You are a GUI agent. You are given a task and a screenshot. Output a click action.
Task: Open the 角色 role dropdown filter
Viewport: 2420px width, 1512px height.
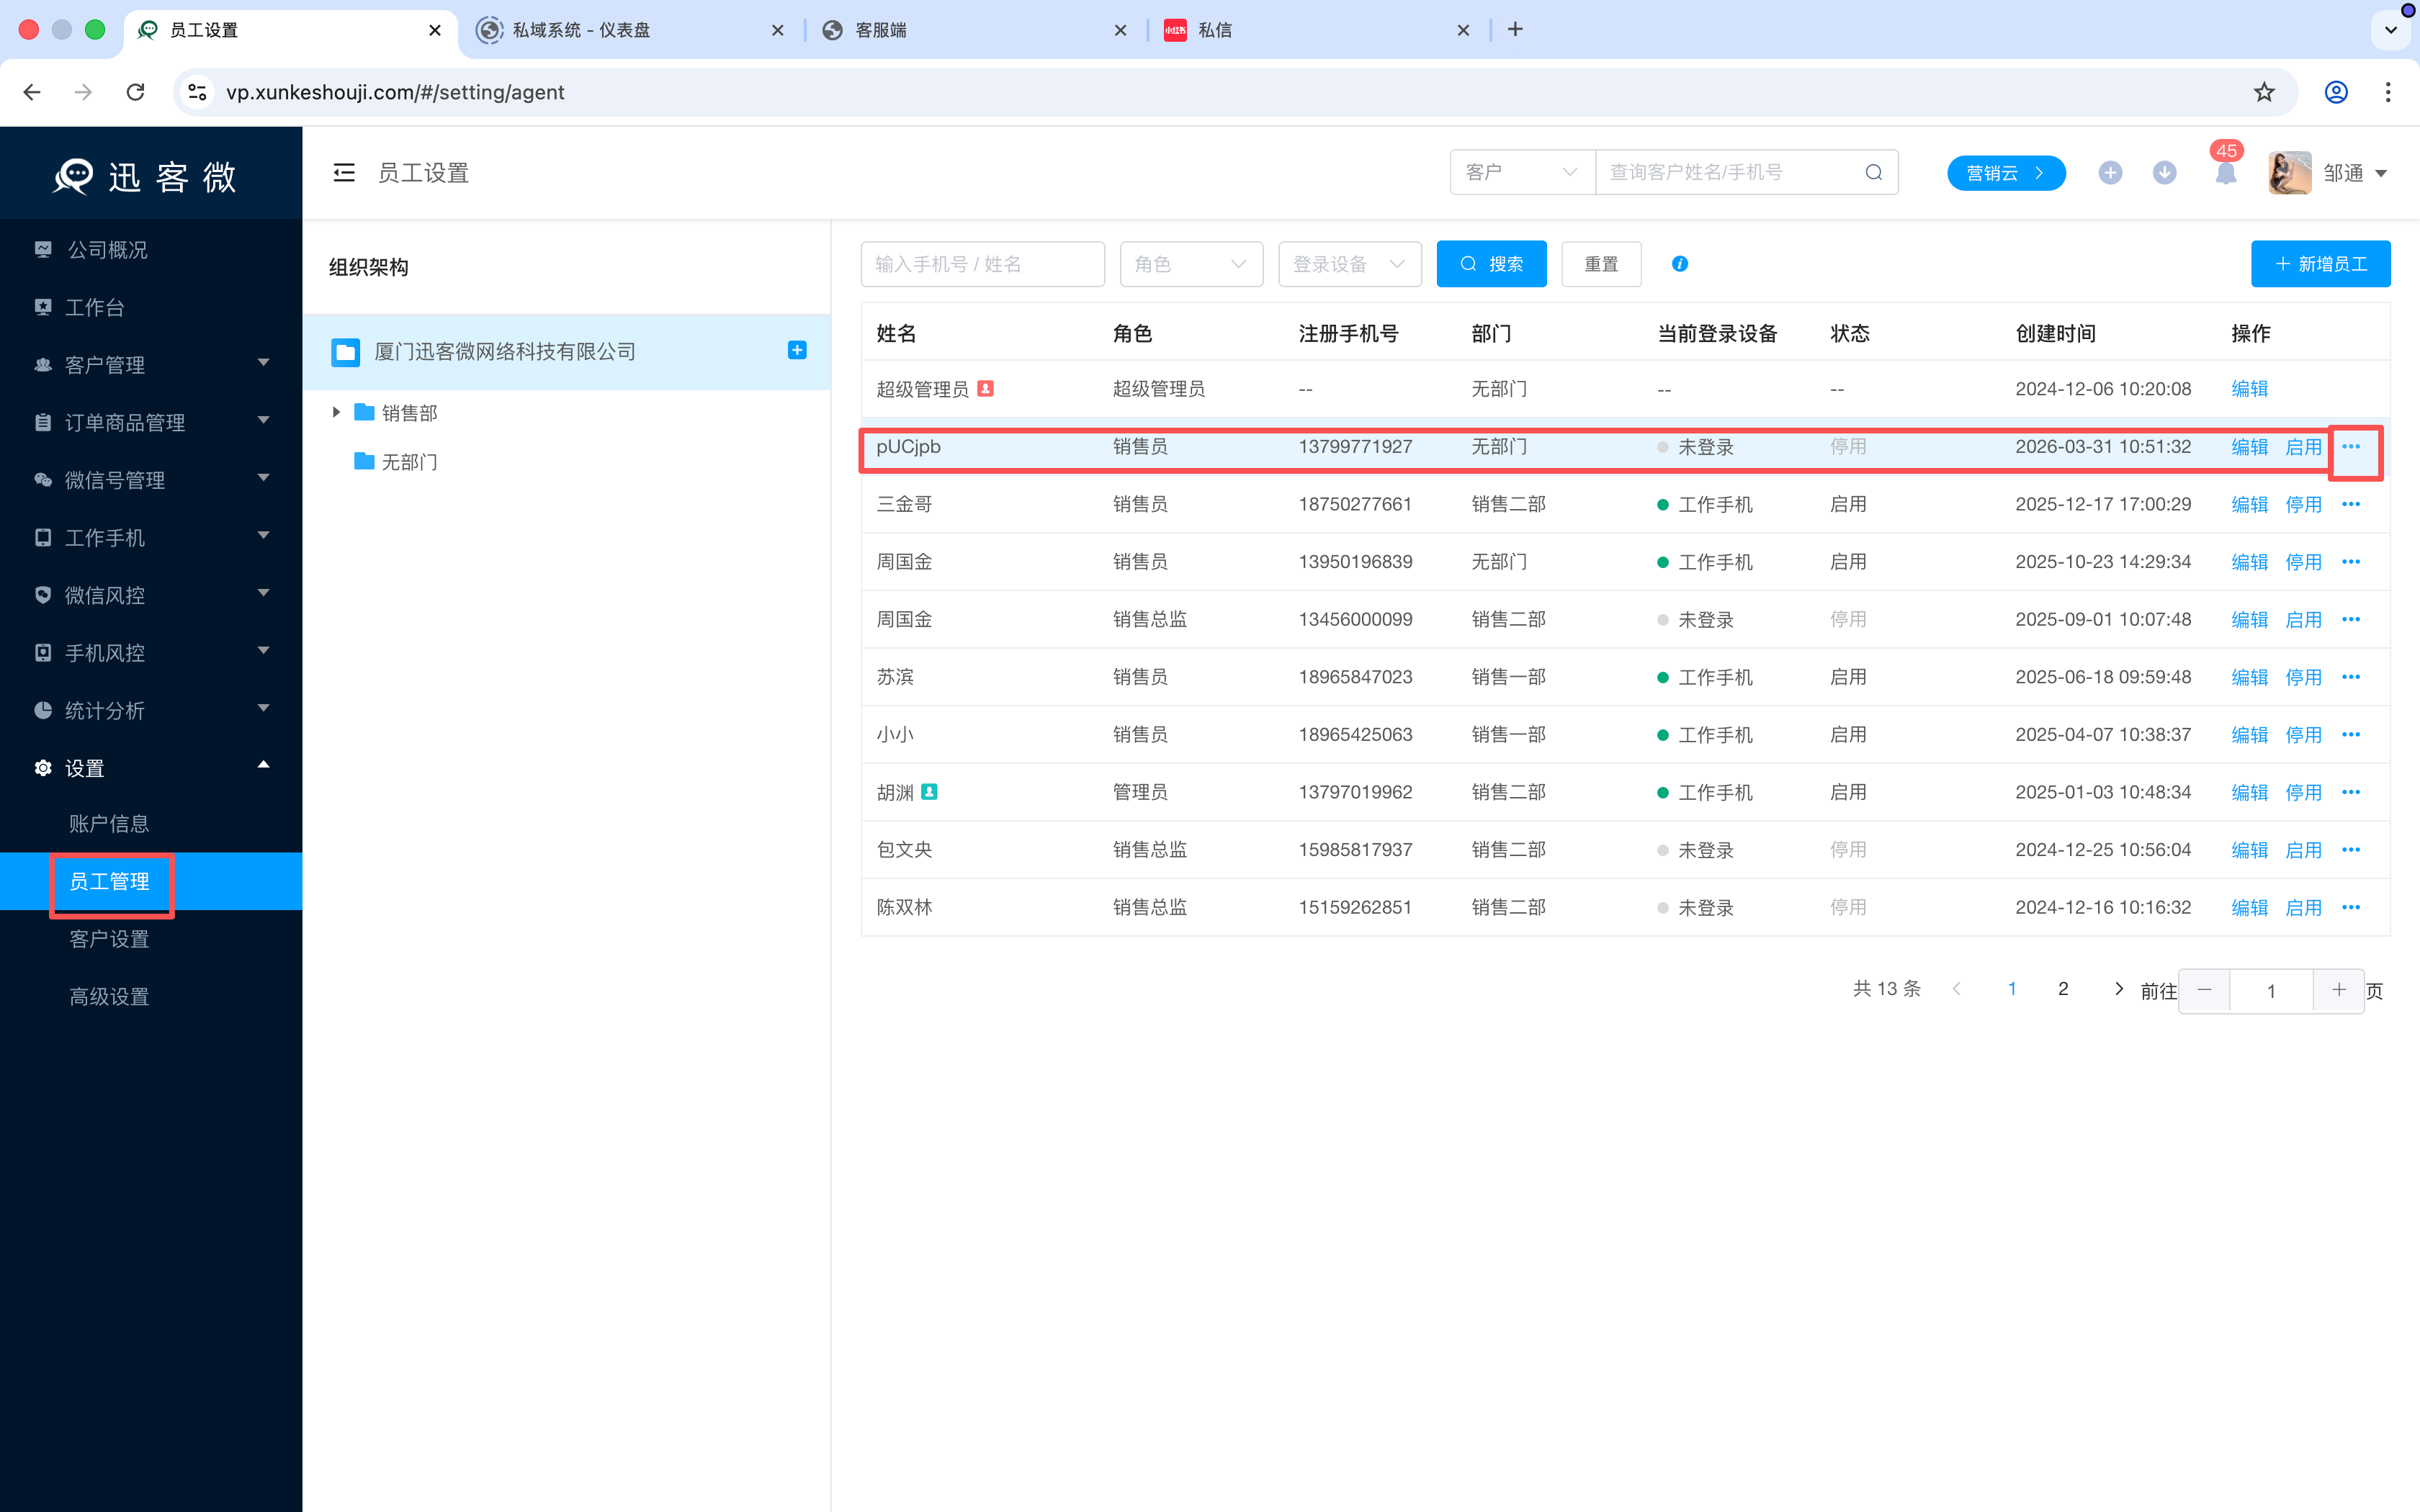(1190, 264)
